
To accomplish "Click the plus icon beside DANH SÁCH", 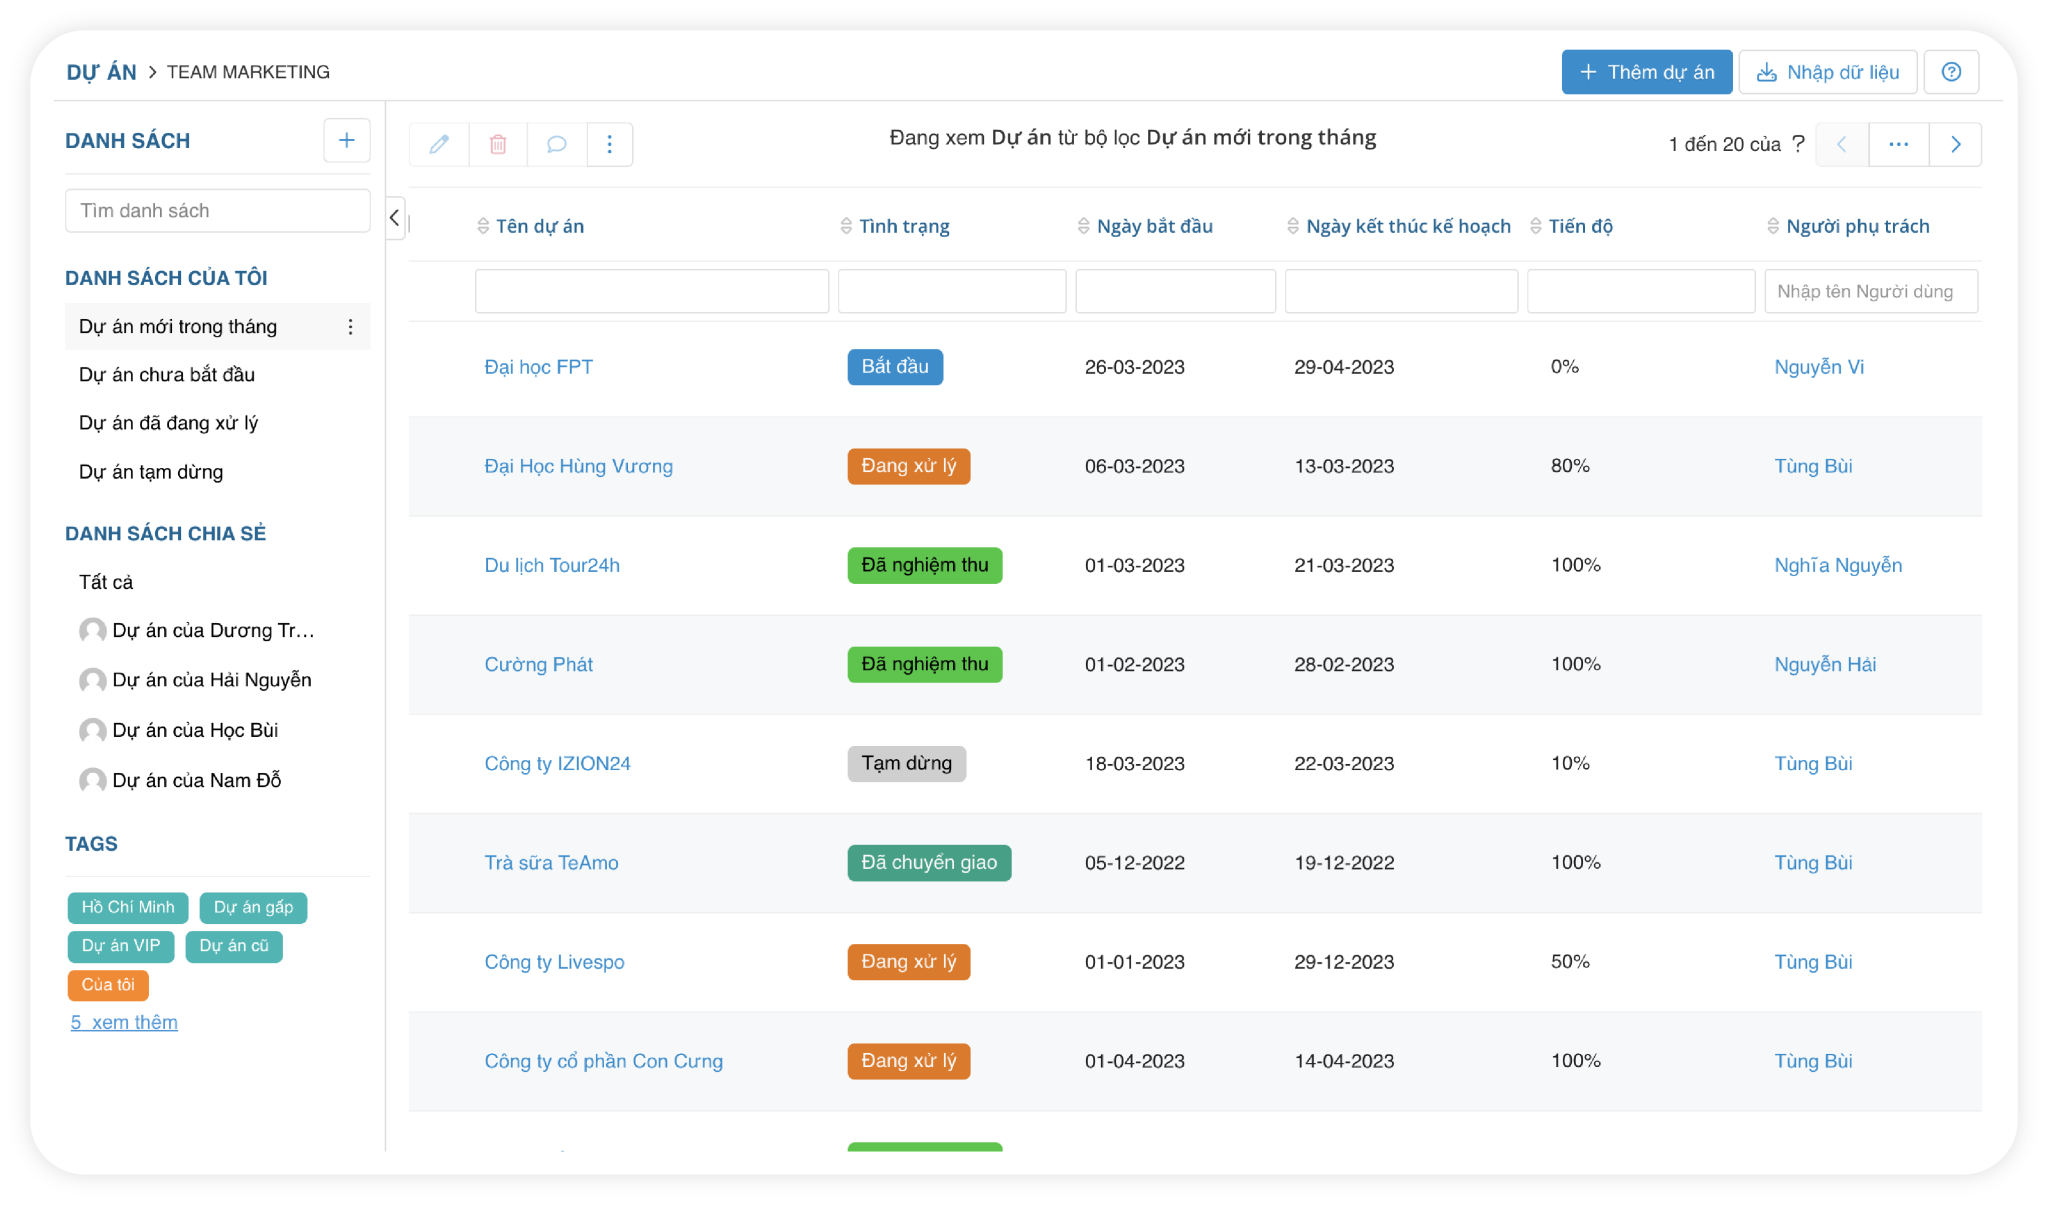I will tap(346, 140).
